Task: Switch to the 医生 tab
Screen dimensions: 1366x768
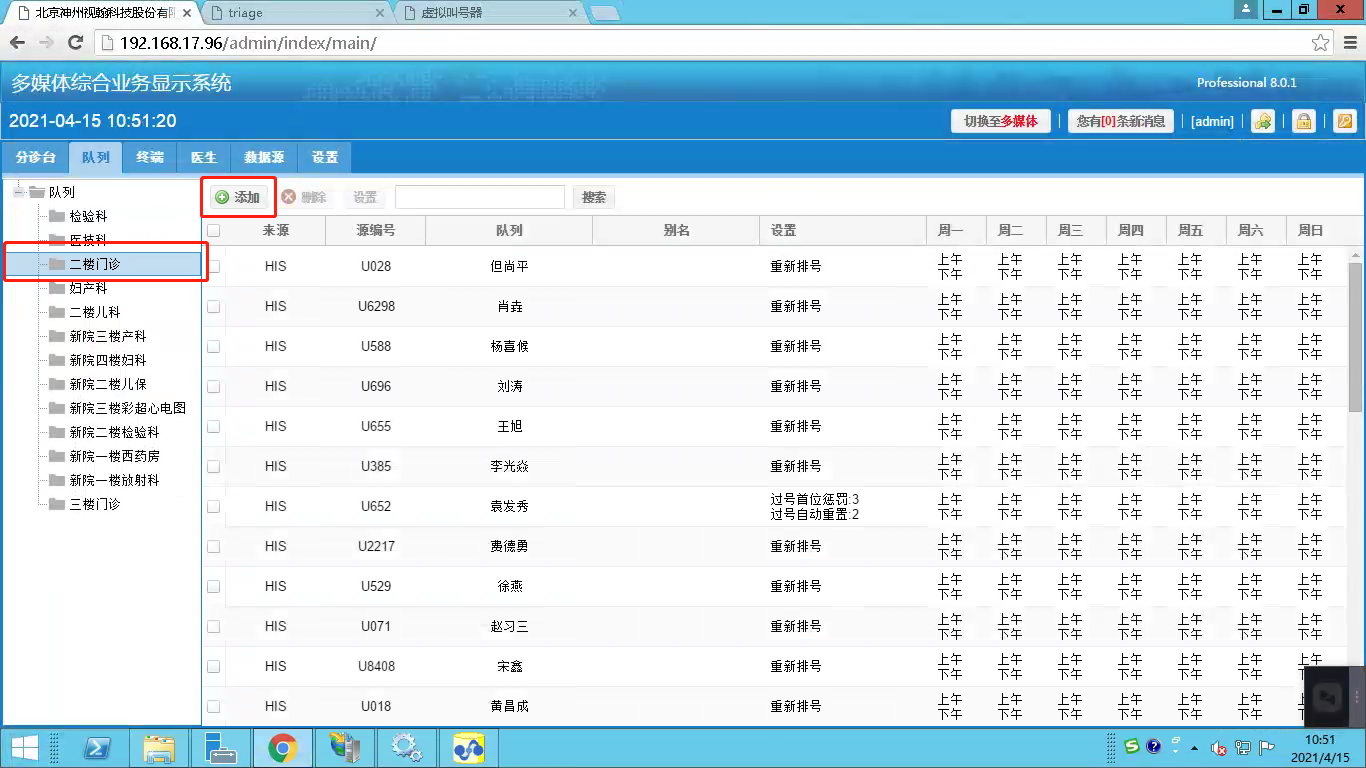Action: (204, 157)
